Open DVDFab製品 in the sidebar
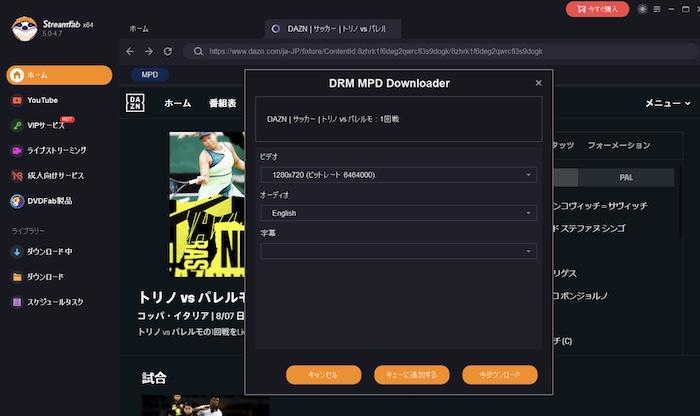700x416 pixels. (x=41, y=201)
